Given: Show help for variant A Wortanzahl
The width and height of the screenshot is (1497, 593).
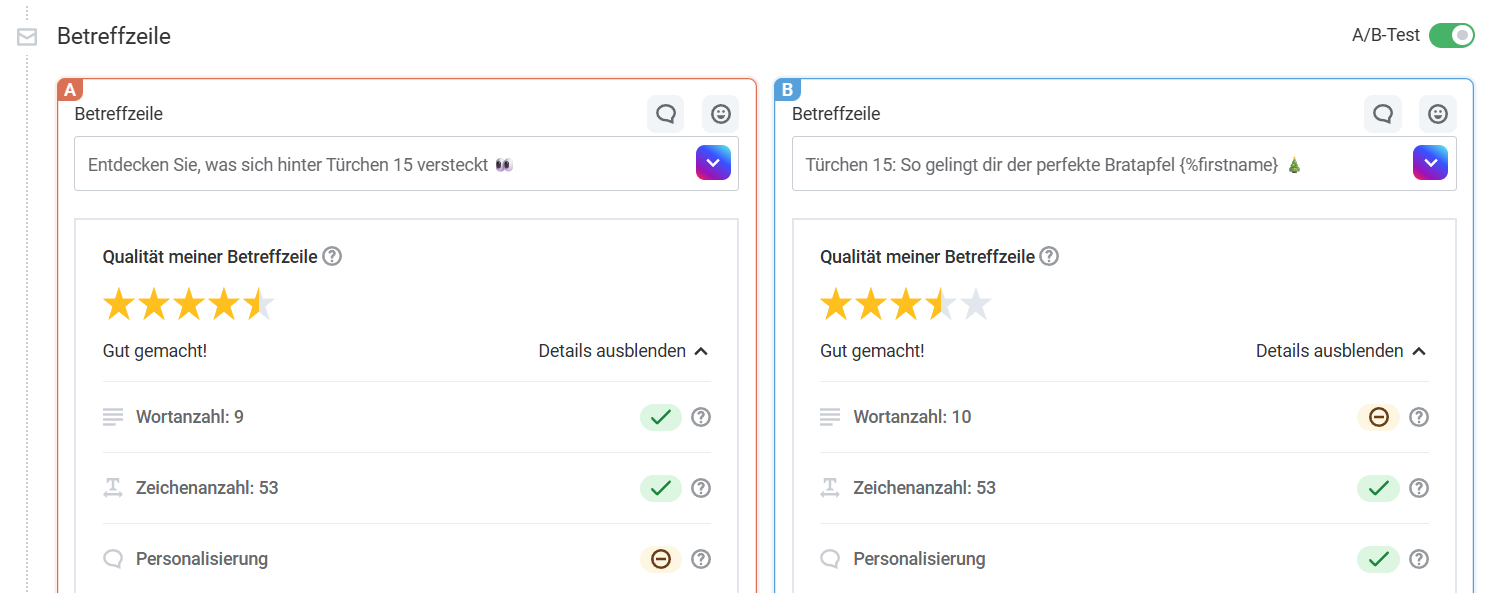Looking at the screenshot, I should 701,417.
